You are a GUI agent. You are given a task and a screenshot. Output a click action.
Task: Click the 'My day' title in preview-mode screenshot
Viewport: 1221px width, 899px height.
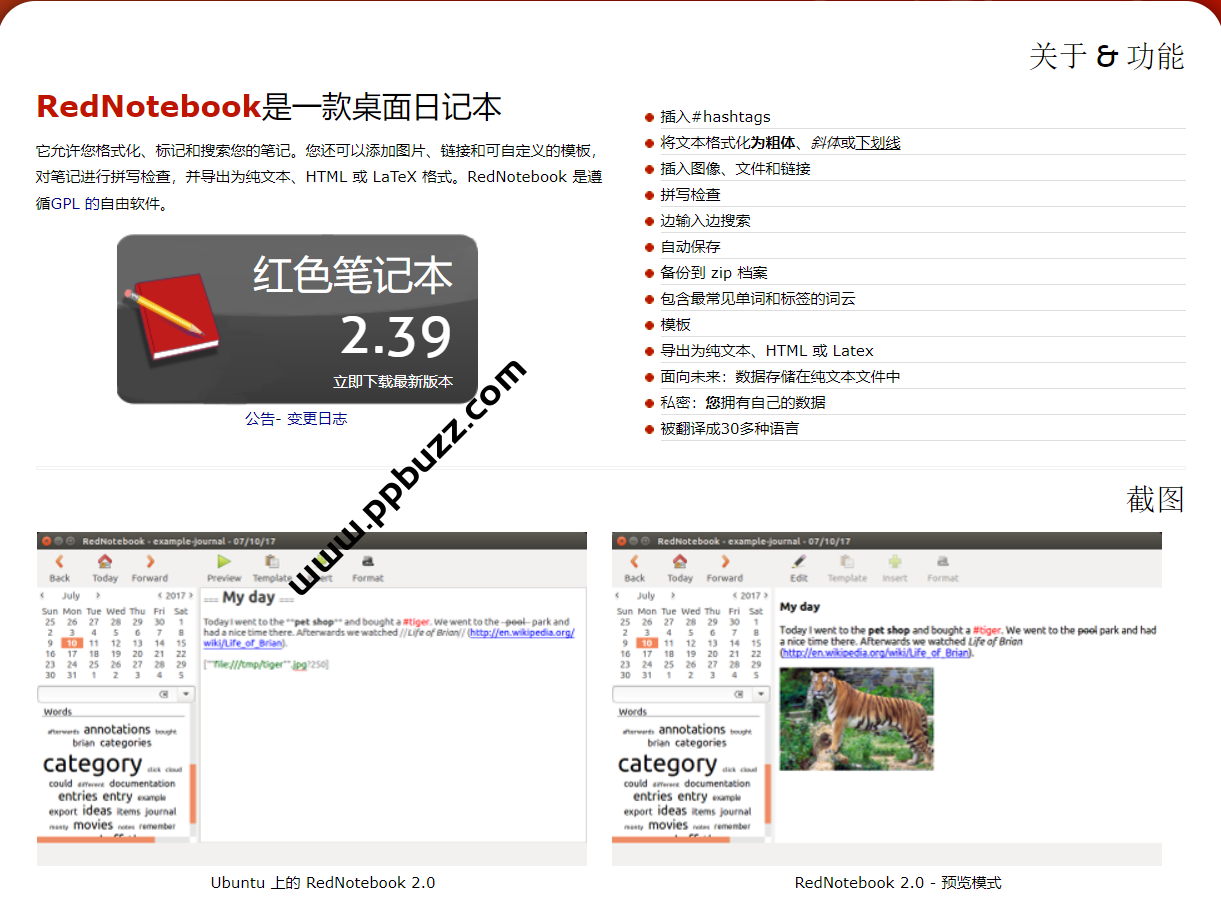click(800, 607)
